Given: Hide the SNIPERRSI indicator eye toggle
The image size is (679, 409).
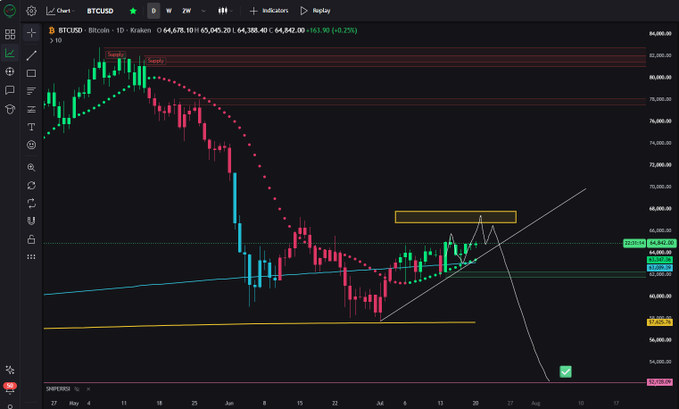Looking at the screenshot, I should (x=77, y=389).
